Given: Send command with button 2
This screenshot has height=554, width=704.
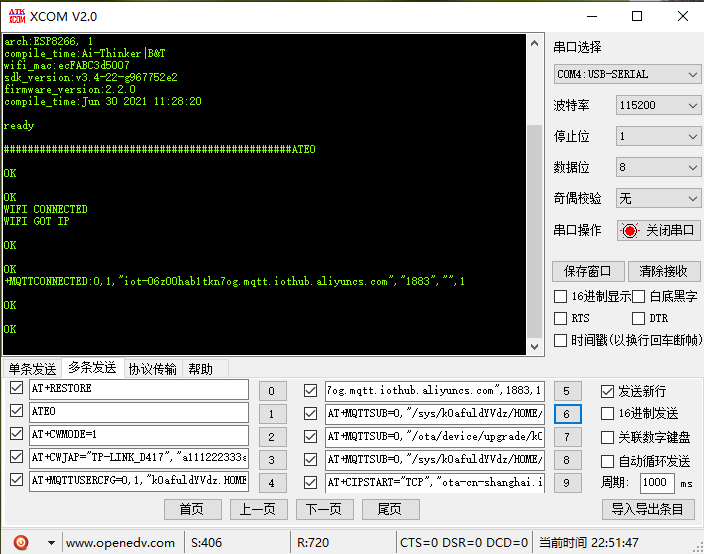Looking at the screenshot, I should coord(273,437).
